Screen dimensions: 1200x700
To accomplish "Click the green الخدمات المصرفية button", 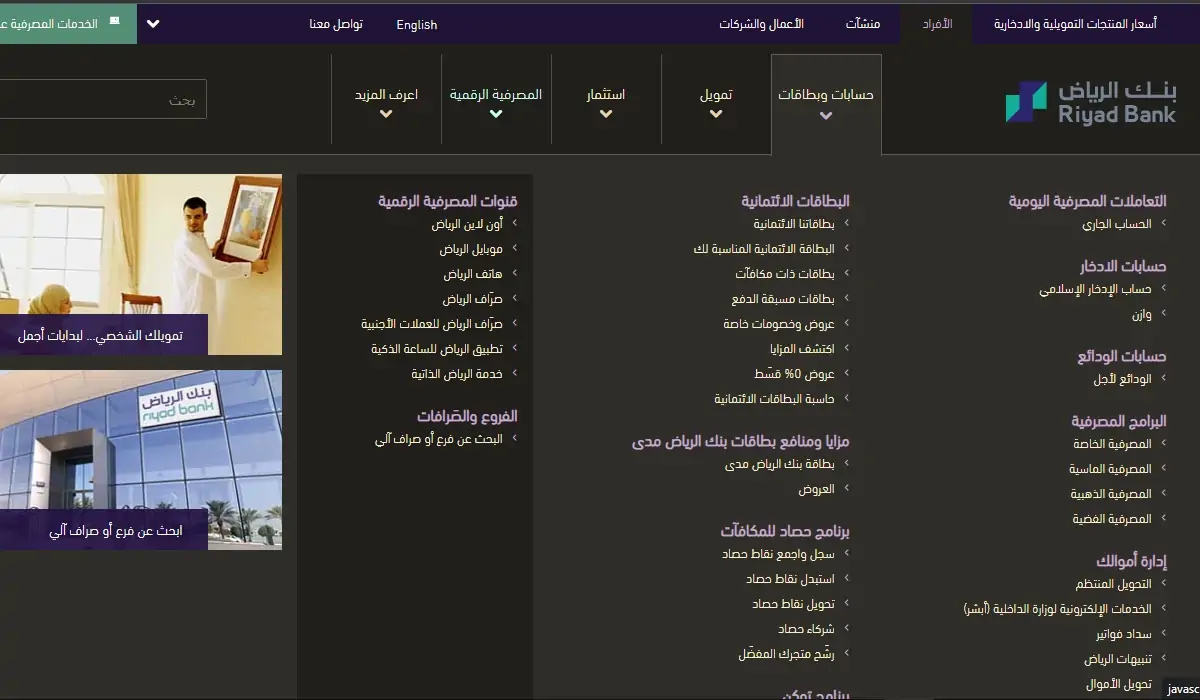I will [x=68, y=22].
